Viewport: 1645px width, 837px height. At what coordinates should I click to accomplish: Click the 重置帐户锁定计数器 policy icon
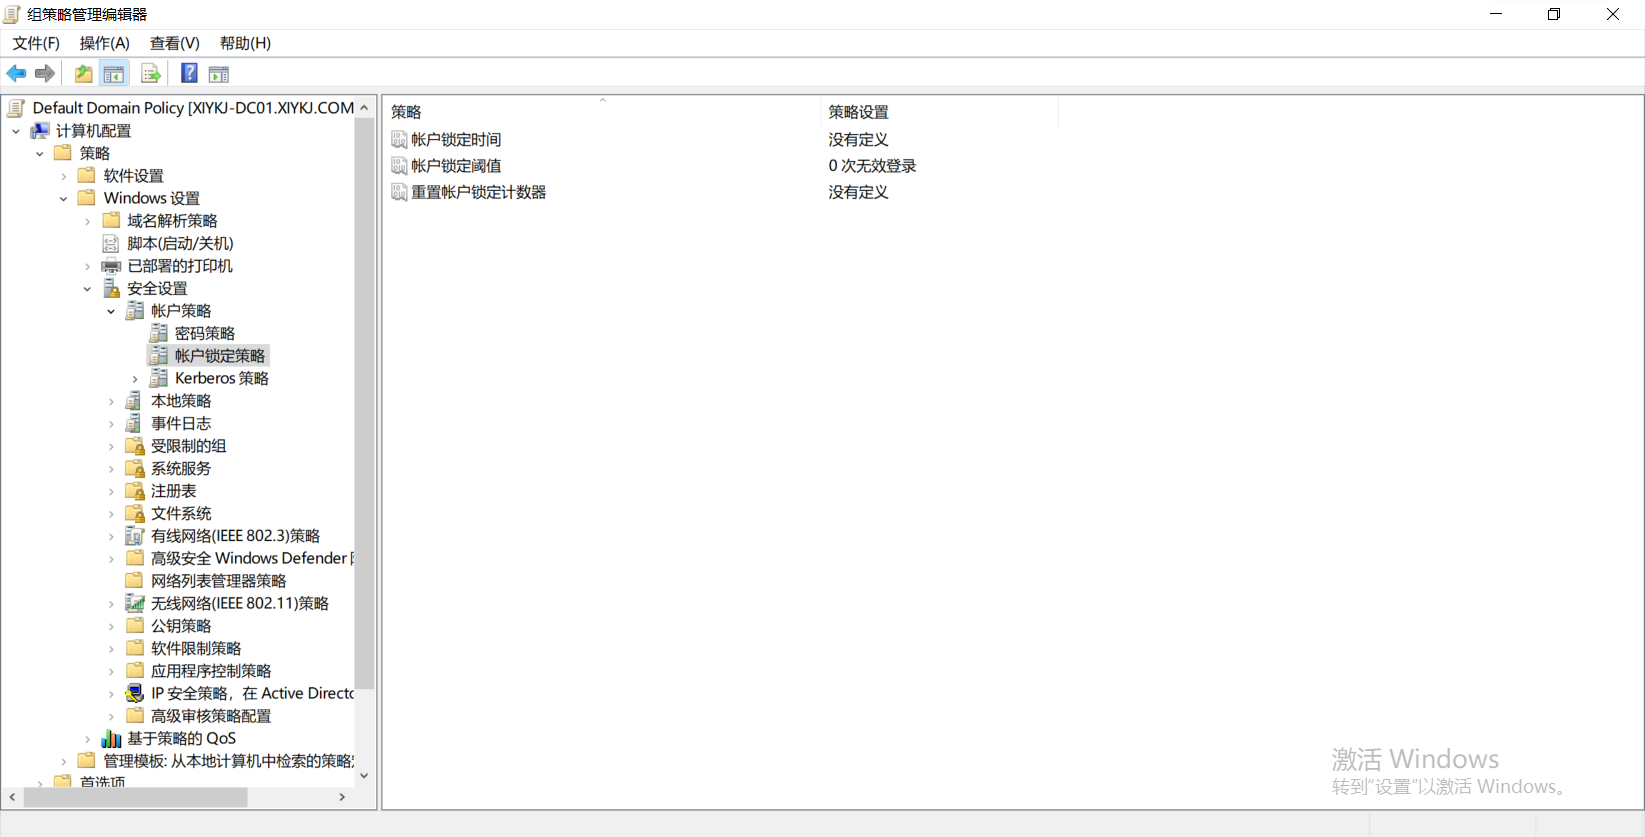(x=399, y=192)
